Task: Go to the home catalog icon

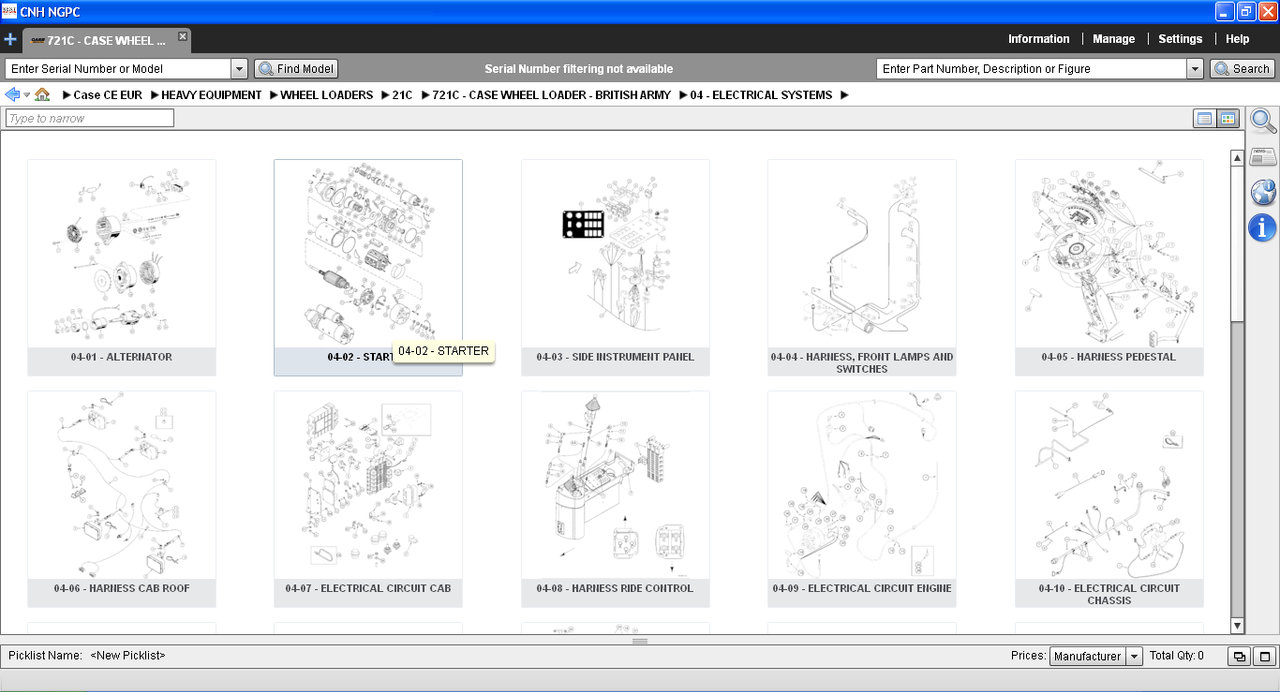Action: [42, 95]
